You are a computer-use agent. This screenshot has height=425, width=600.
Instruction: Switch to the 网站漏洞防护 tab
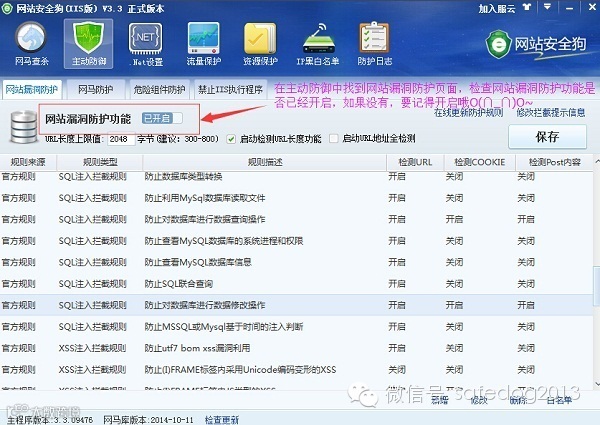tap(31, 90)
